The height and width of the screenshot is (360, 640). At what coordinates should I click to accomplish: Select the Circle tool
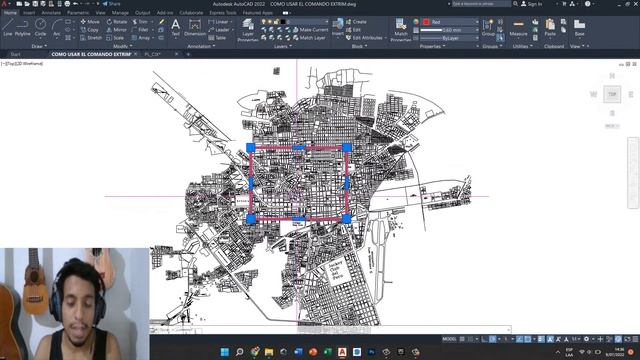[40, 27]
